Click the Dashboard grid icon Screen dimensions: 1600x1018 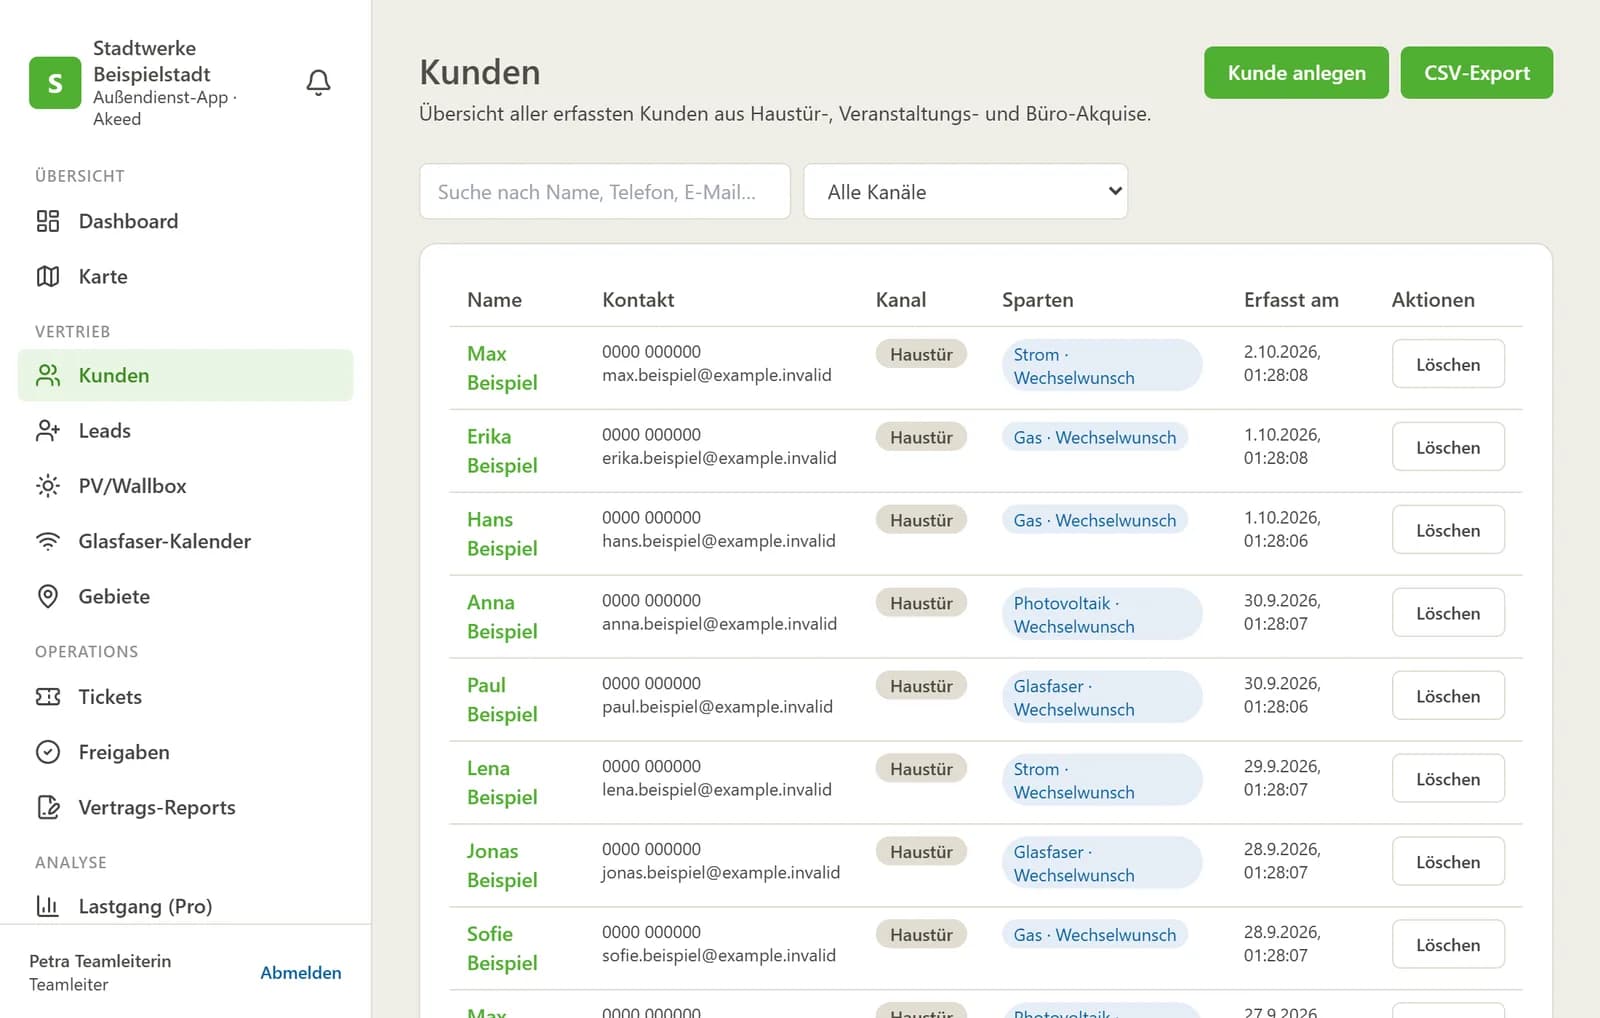tap(48, 221)
